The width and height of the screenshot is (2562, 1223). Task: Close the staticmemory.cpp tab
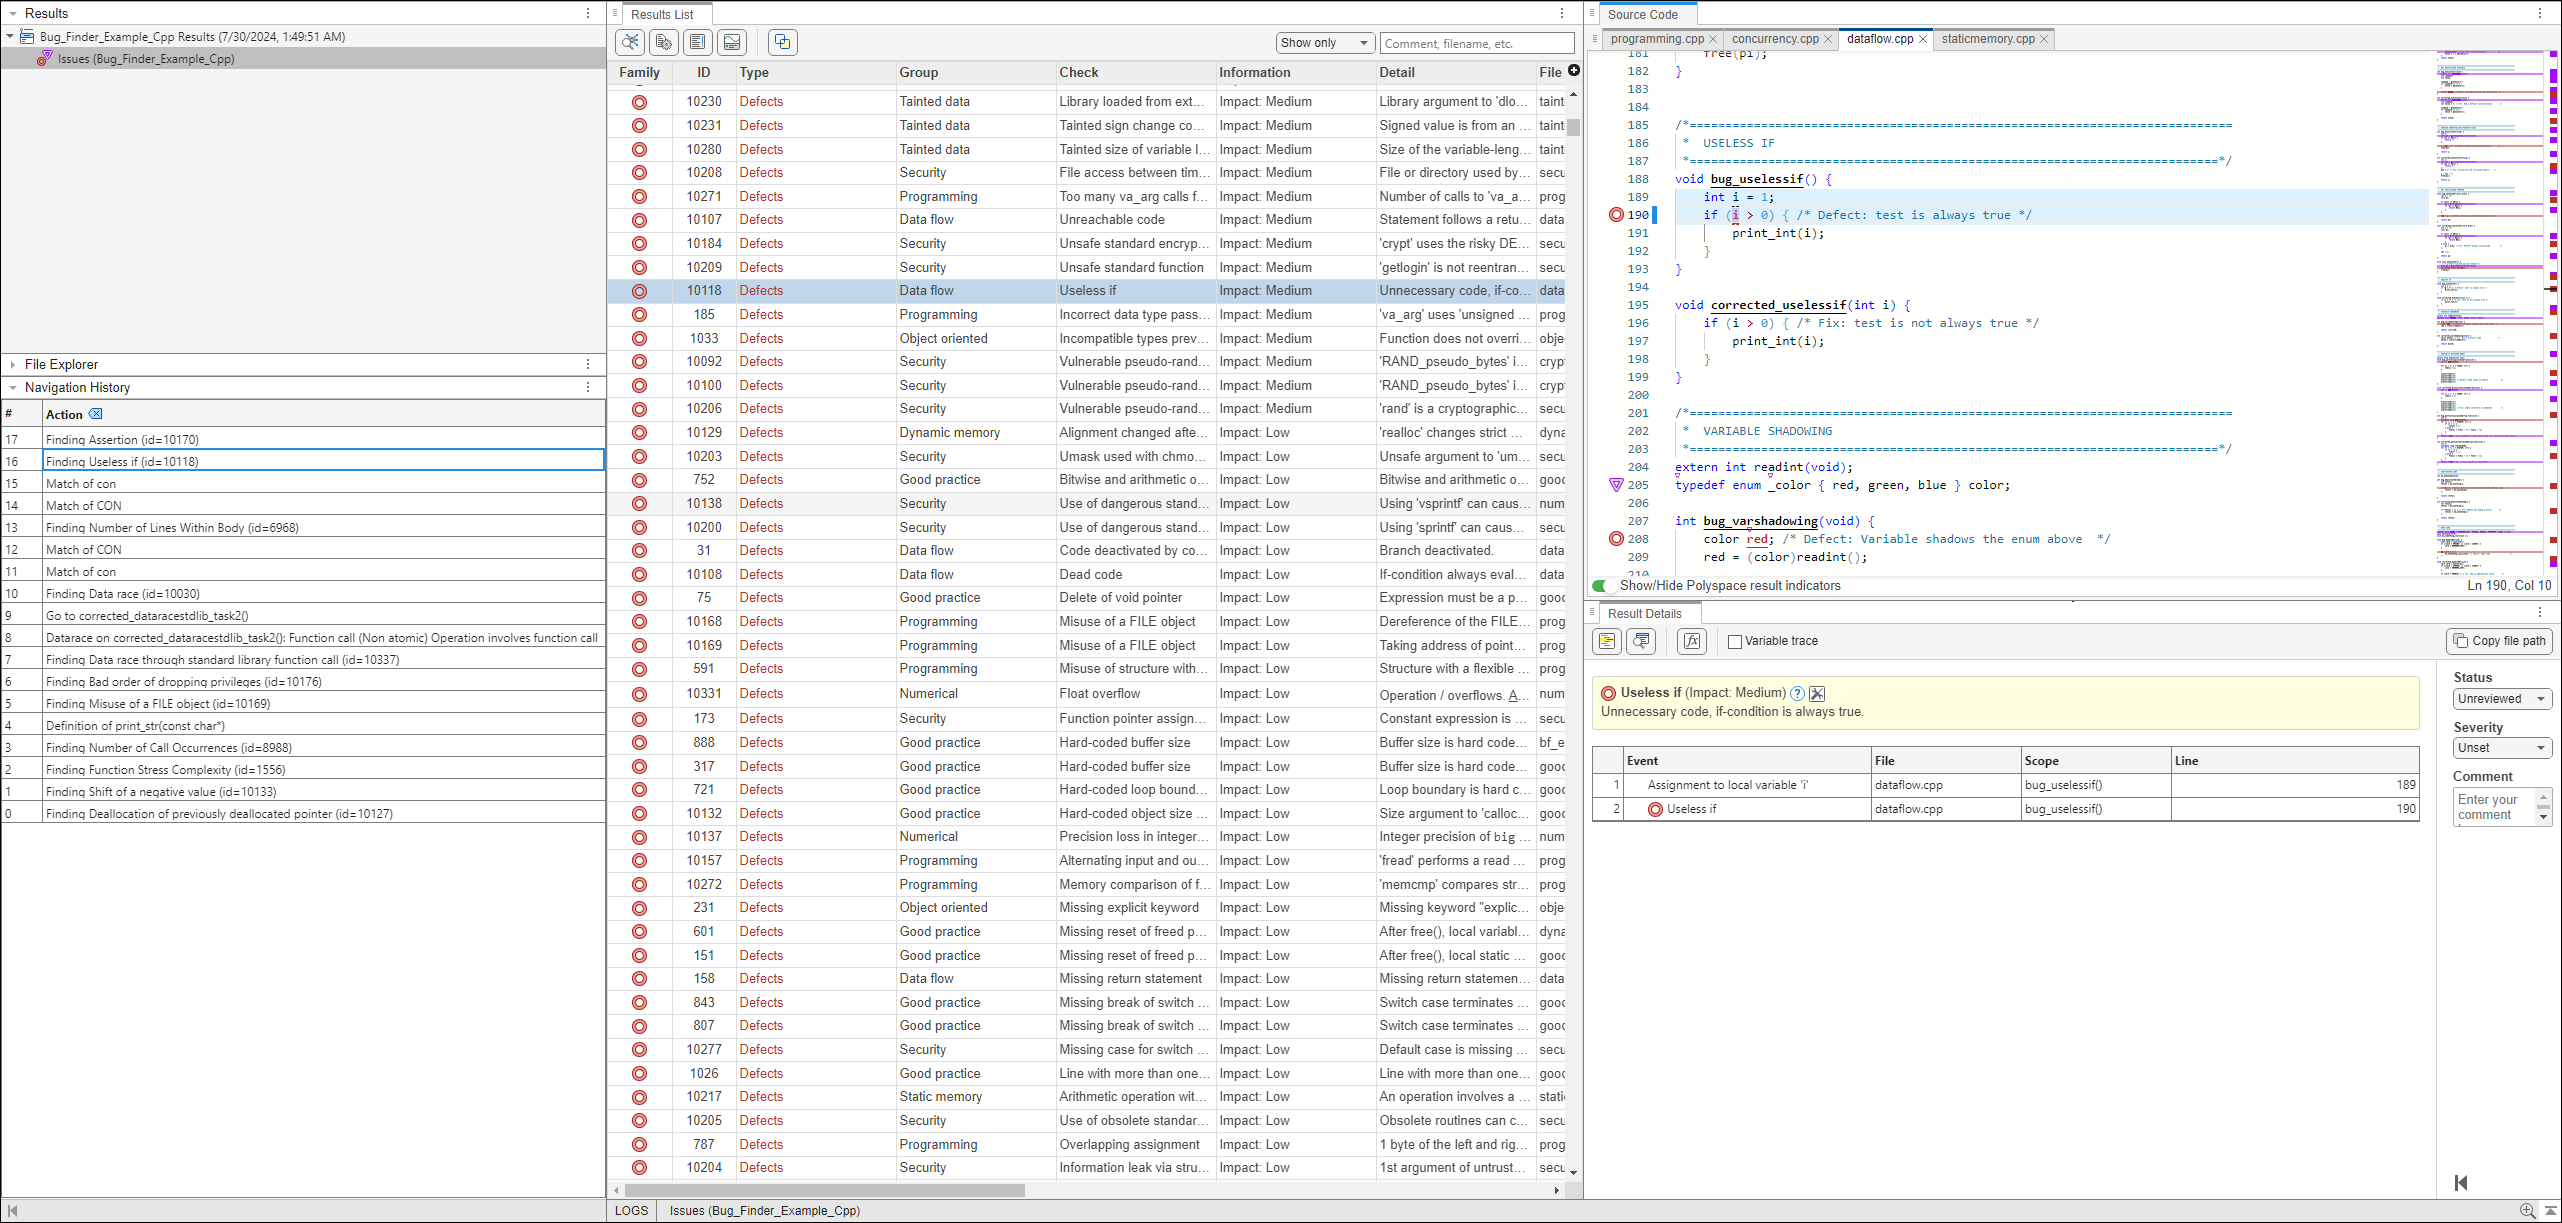2044,40
